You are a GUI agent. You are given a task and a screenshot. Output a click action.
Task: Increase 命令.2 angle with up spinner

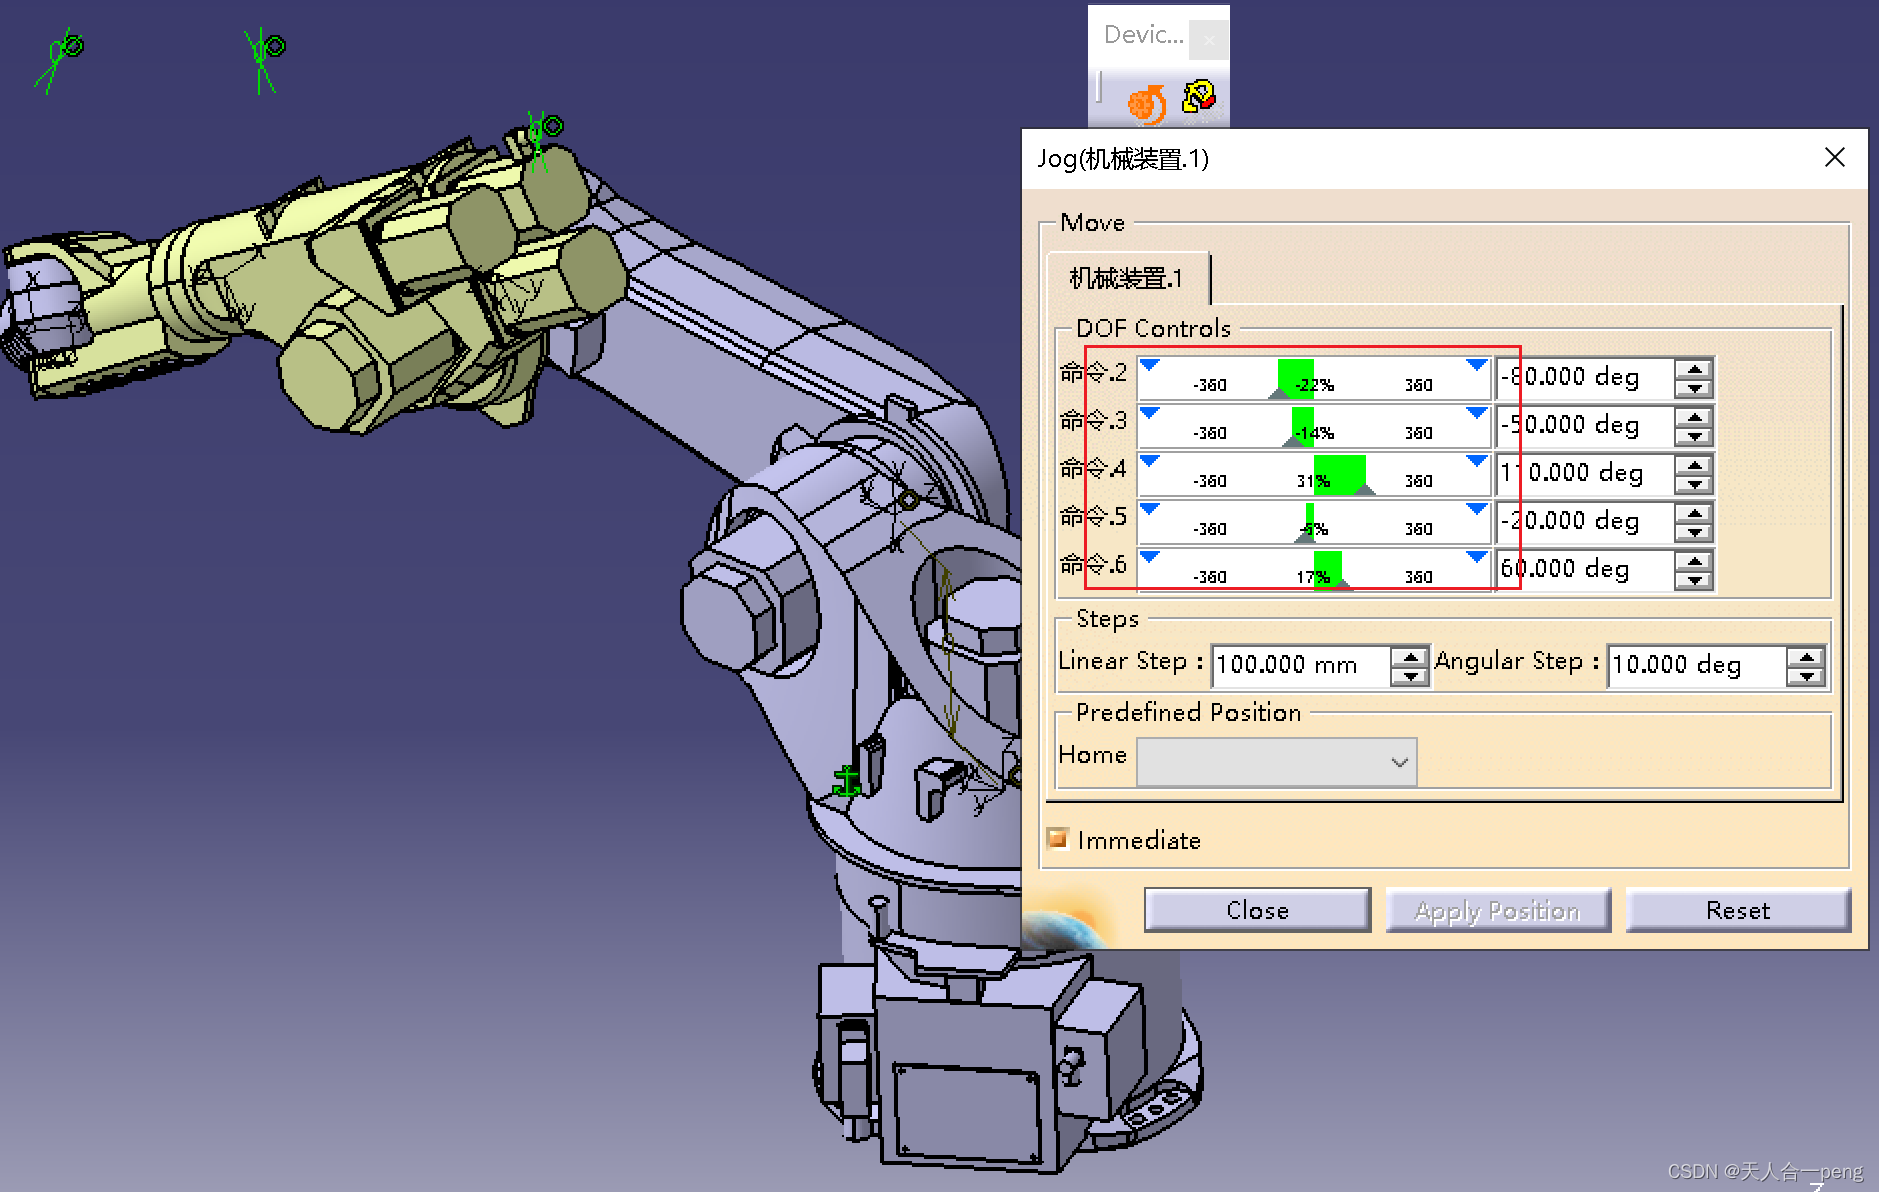point(1694,369)
